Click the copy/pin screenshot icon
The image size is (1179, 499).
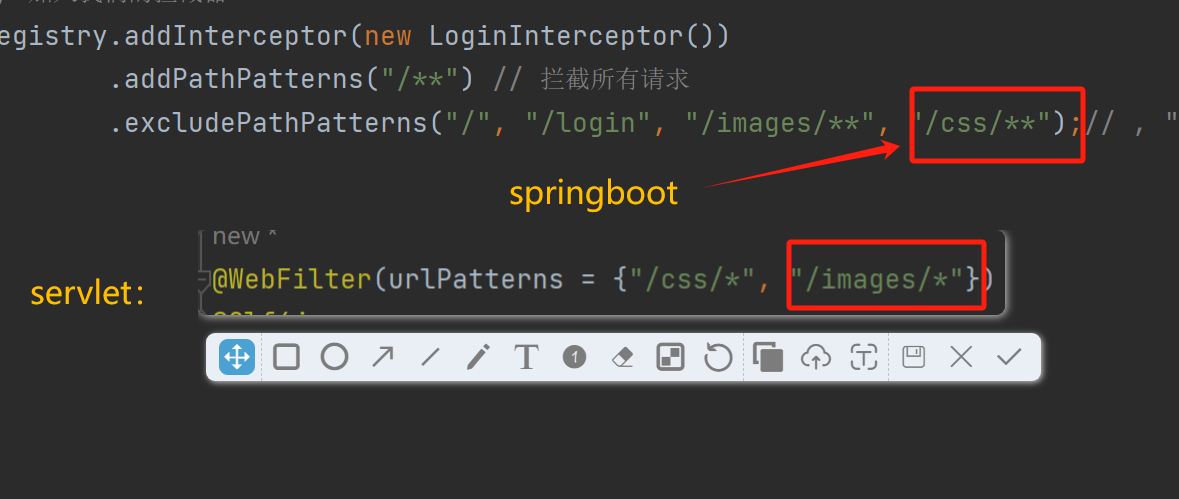(x=768, y=357)
